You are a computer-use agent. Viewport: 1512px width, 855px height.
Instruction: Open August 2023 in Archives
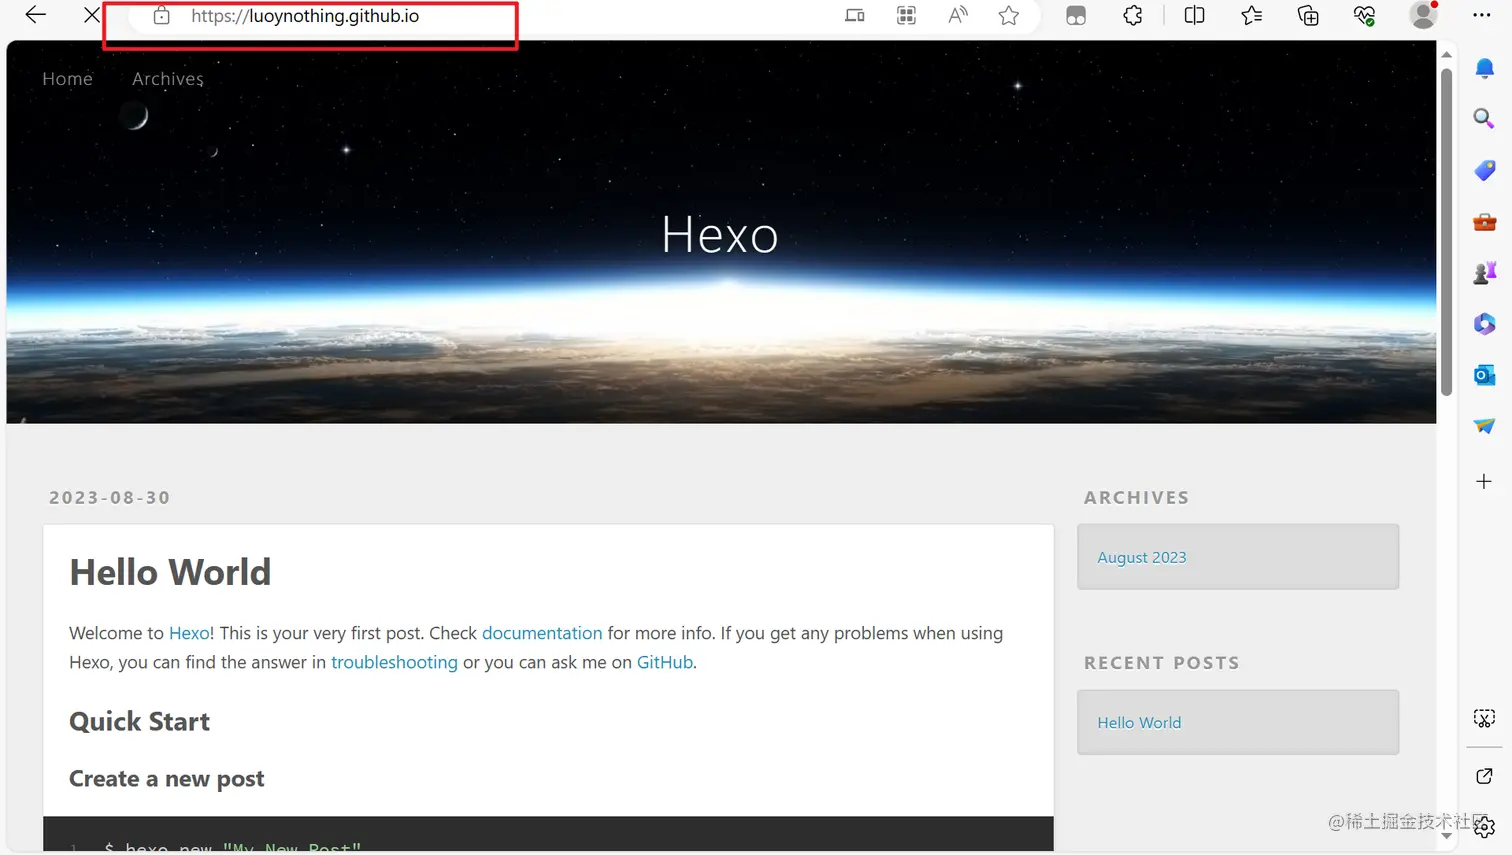tap(1142, 557)
